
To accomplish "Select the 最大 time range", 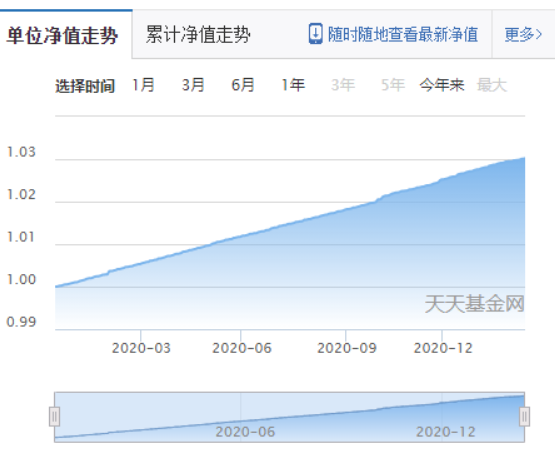I will 492,85.
